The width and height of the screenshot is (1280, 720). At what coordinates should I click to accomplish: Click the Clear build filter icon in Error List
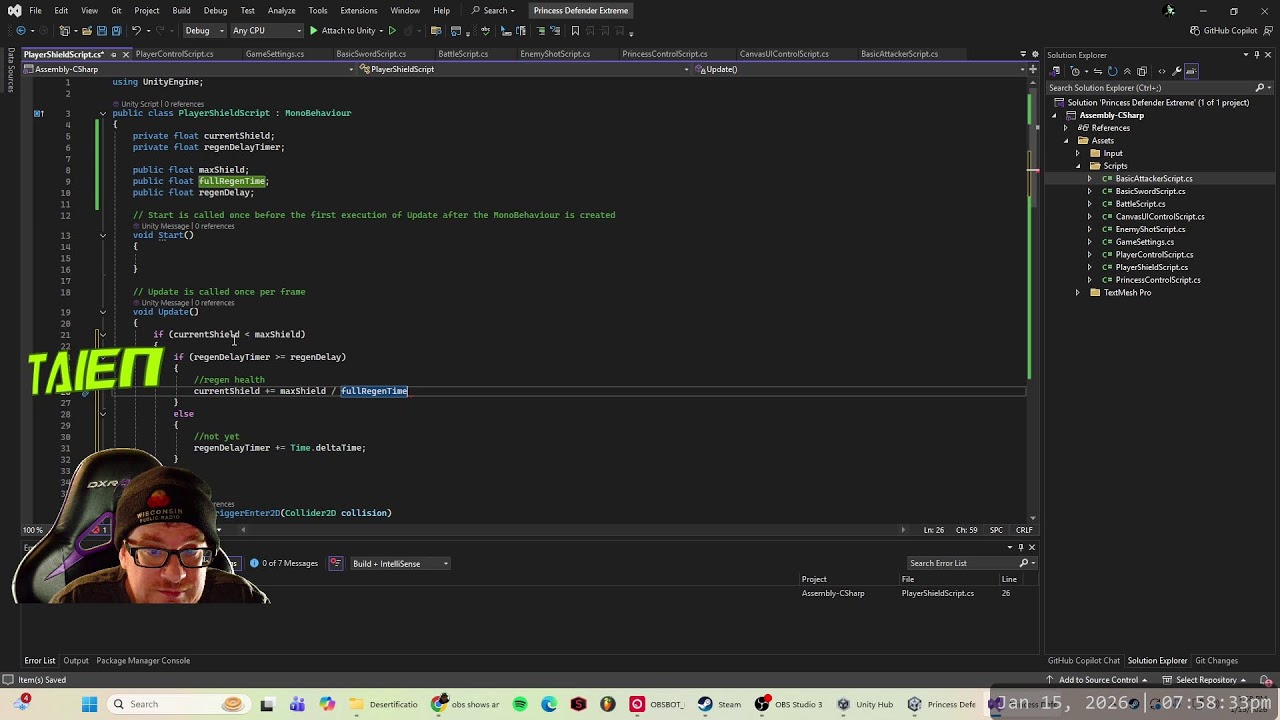tap(336, 564)
